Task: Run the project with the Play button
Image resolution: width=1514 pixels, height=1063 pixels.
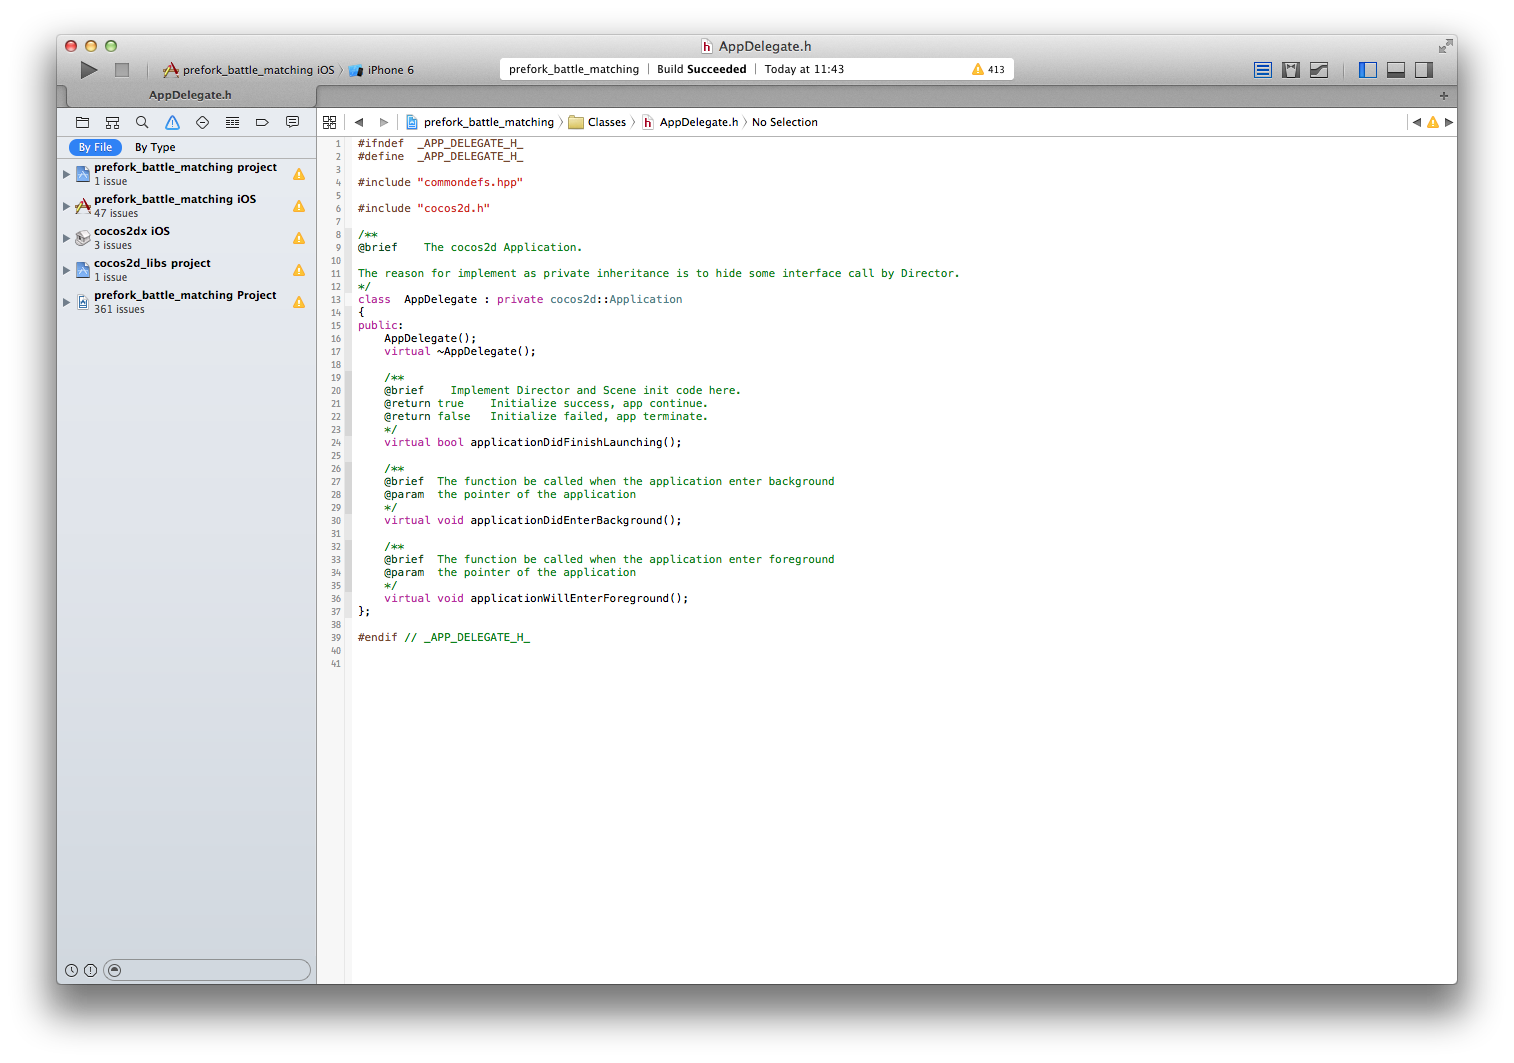Action: pos(89,70)
